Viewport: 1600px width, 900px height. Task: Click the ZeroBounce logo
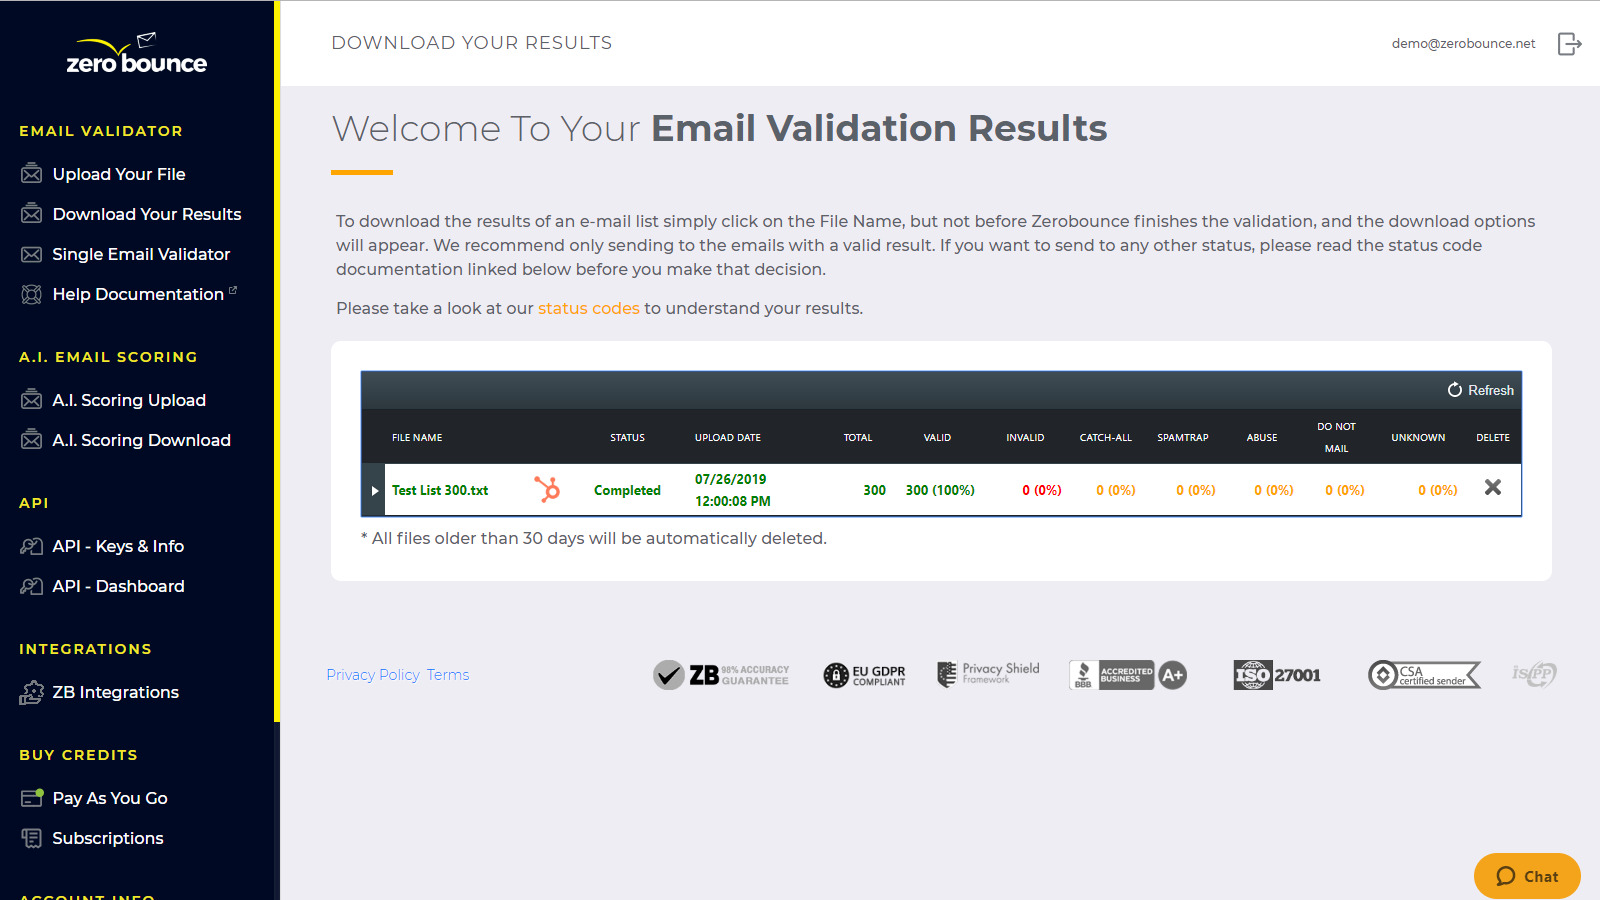pos(137,54)
